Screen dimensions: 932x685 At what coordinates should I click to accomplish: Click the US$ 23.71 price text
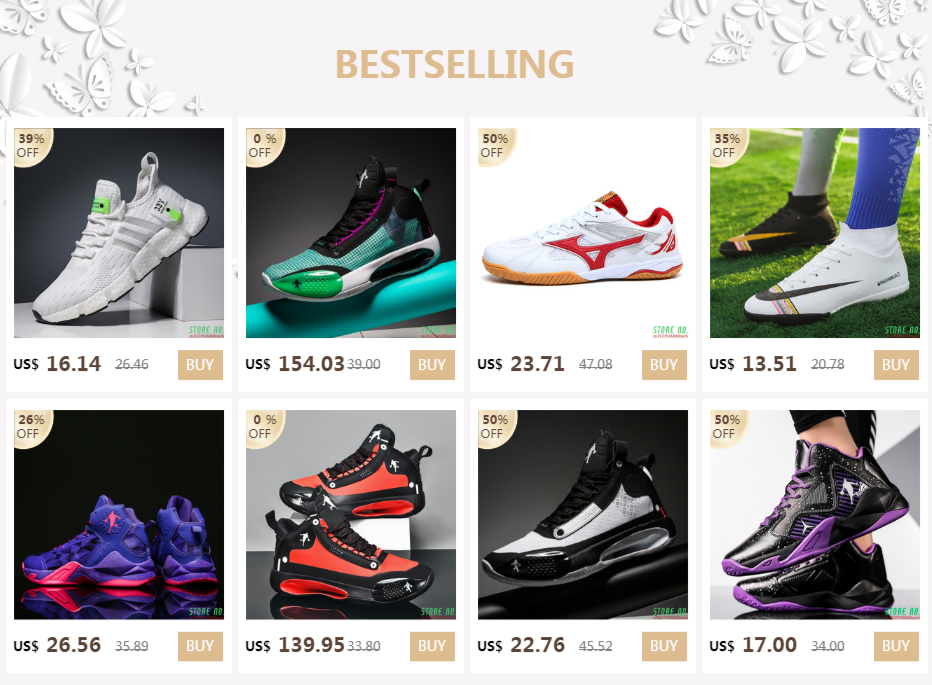521,364
